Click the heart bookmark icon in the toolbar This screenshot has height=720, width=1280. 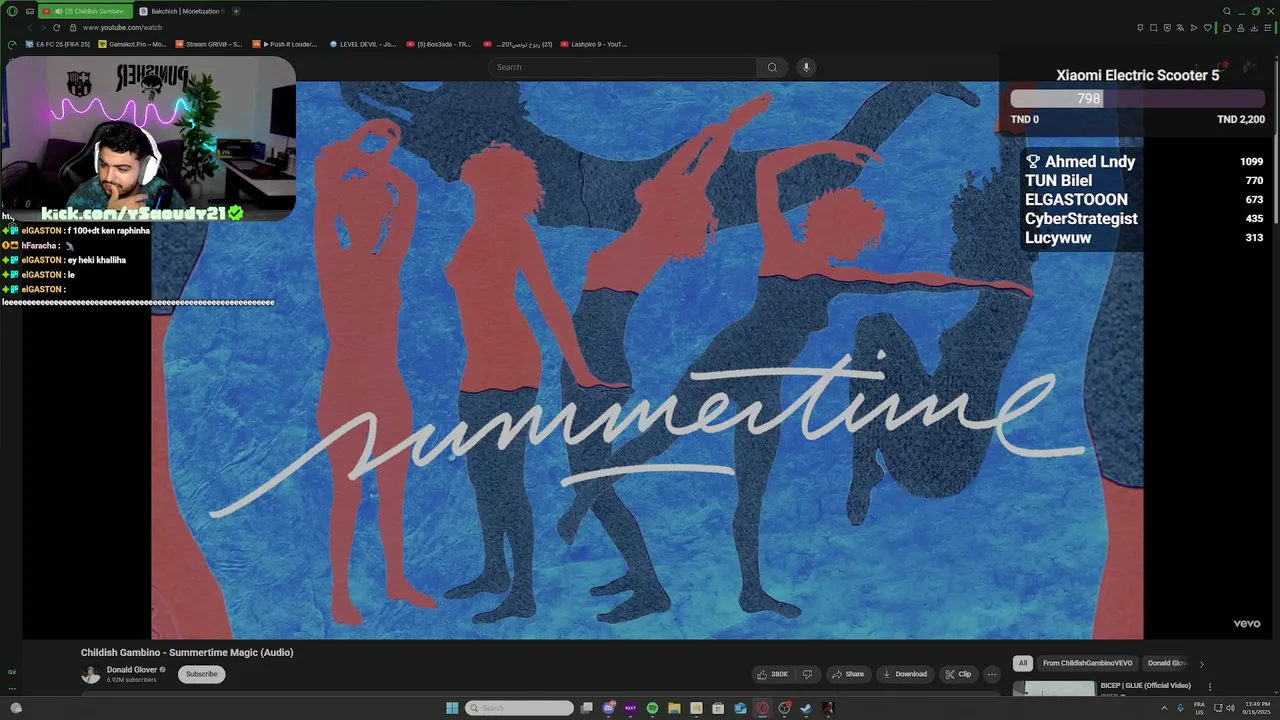[x=1207, y=27]
